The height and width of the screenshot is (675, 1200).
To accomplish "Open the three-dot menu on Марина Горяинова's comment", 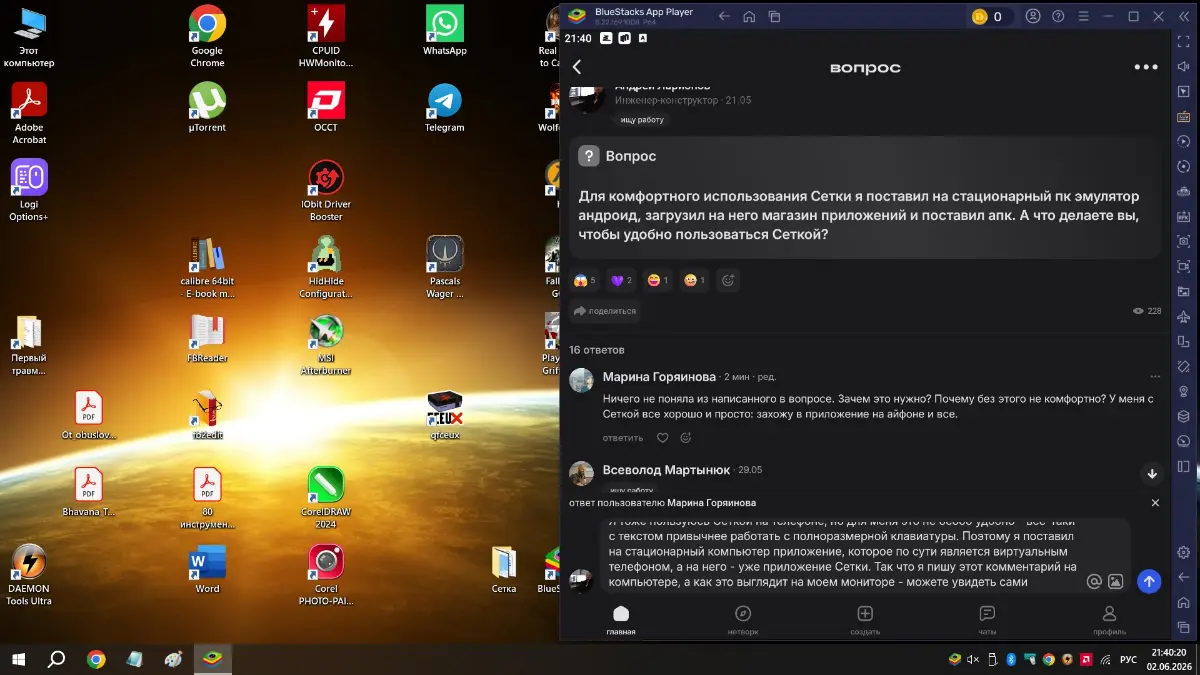I will (x=1155, y=377).
